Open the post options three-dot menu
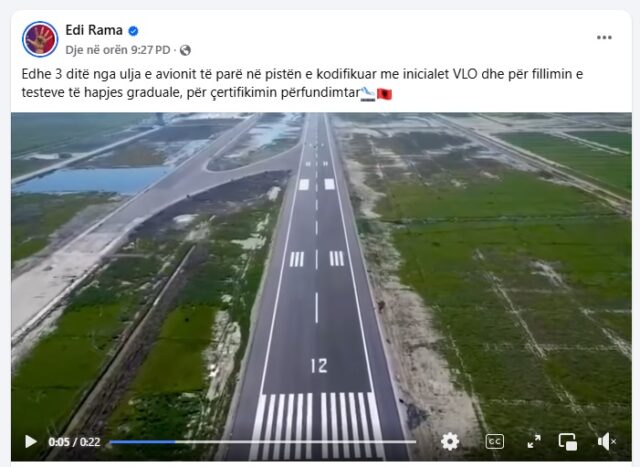Screen dimensions: 640x467 (x=604, y=37)
